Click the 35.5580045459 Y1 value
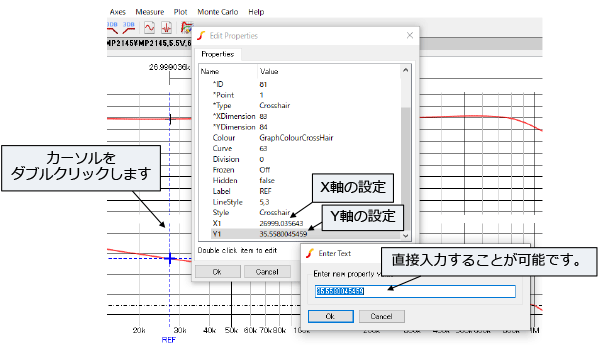Viewport: 600px width, 360px height. (x=283, y=234)
